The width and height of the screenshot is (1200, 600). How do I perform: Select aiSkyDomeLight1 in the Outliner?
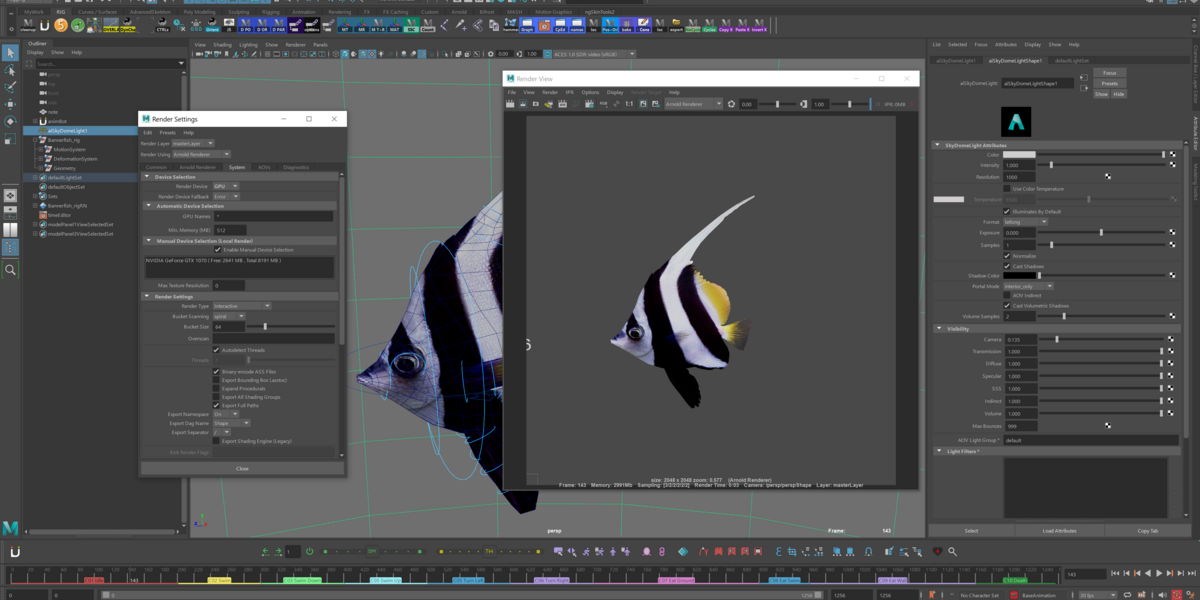pos(67,130)
